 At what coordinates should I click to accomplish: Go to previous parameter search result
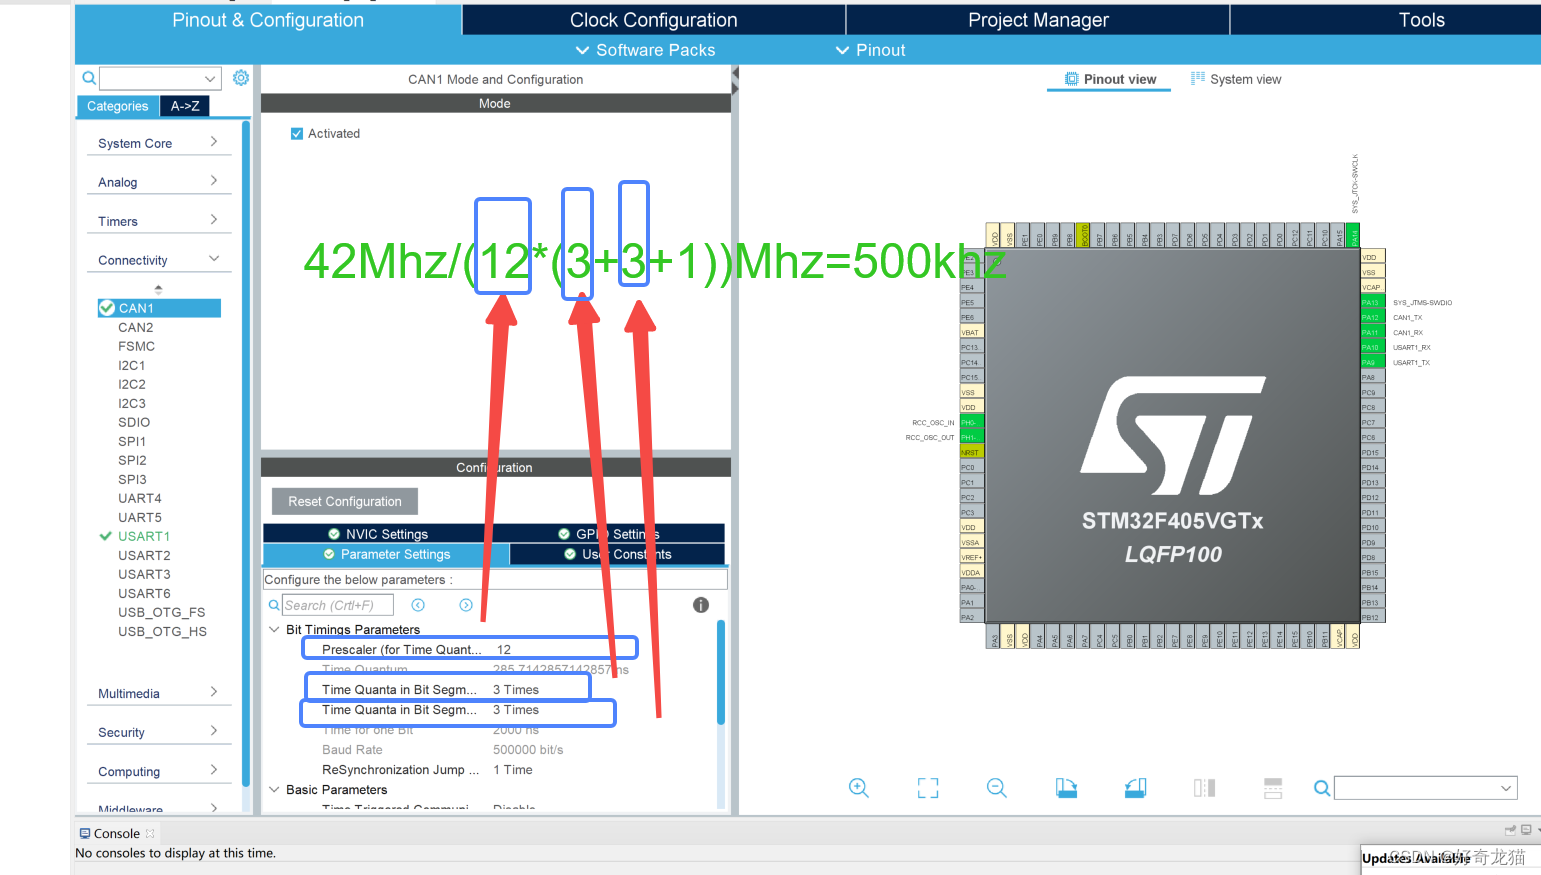click(418, 605)
